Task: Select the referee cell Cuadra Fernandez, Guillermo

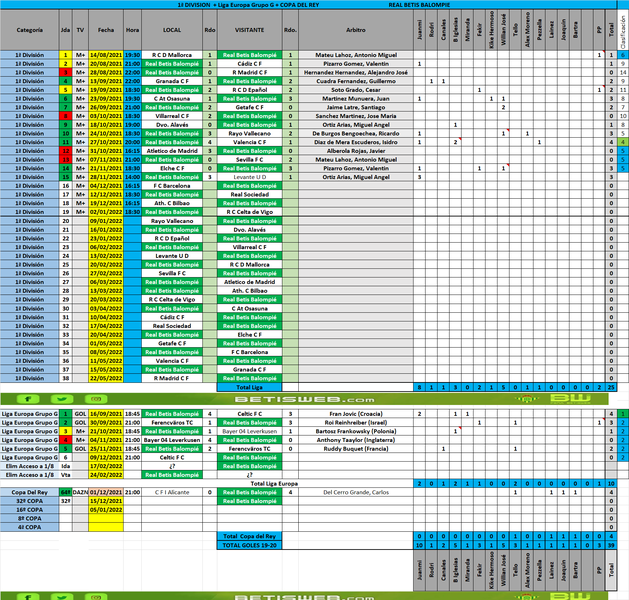Action: pyautogui.click(x=356, y=81)
